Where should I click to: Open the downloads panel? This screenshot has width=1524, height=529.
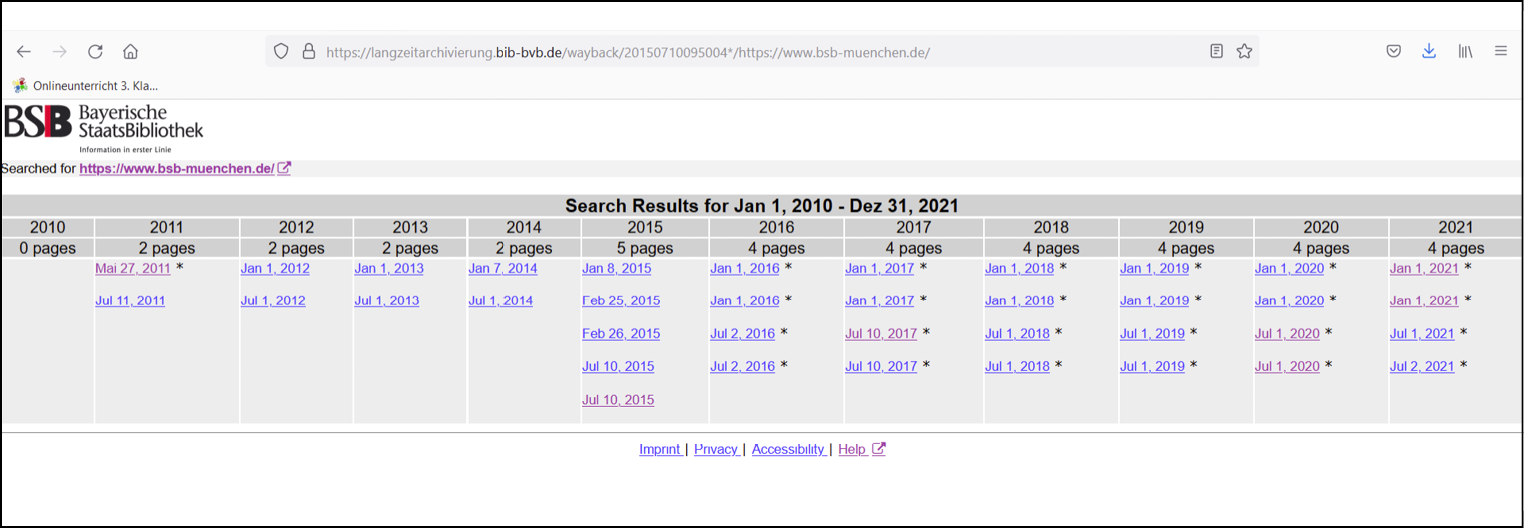click(1429, 51)
